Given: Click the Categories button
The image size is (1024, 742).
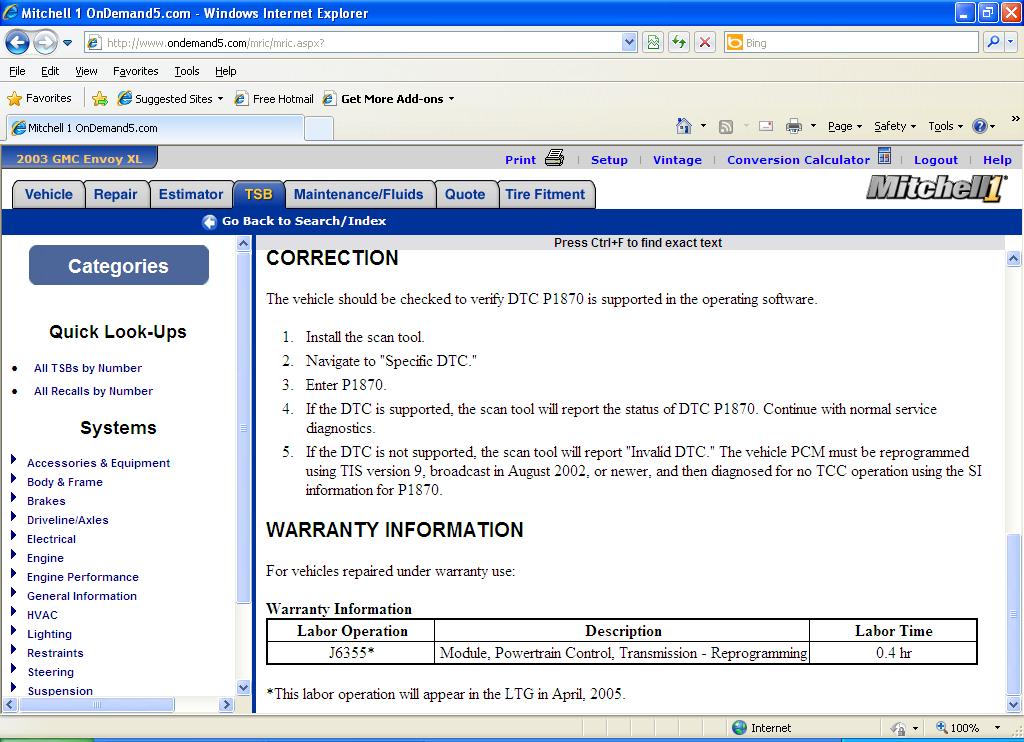Looking at the screenshot, I should pyautogui.click(x=119, y=265).
